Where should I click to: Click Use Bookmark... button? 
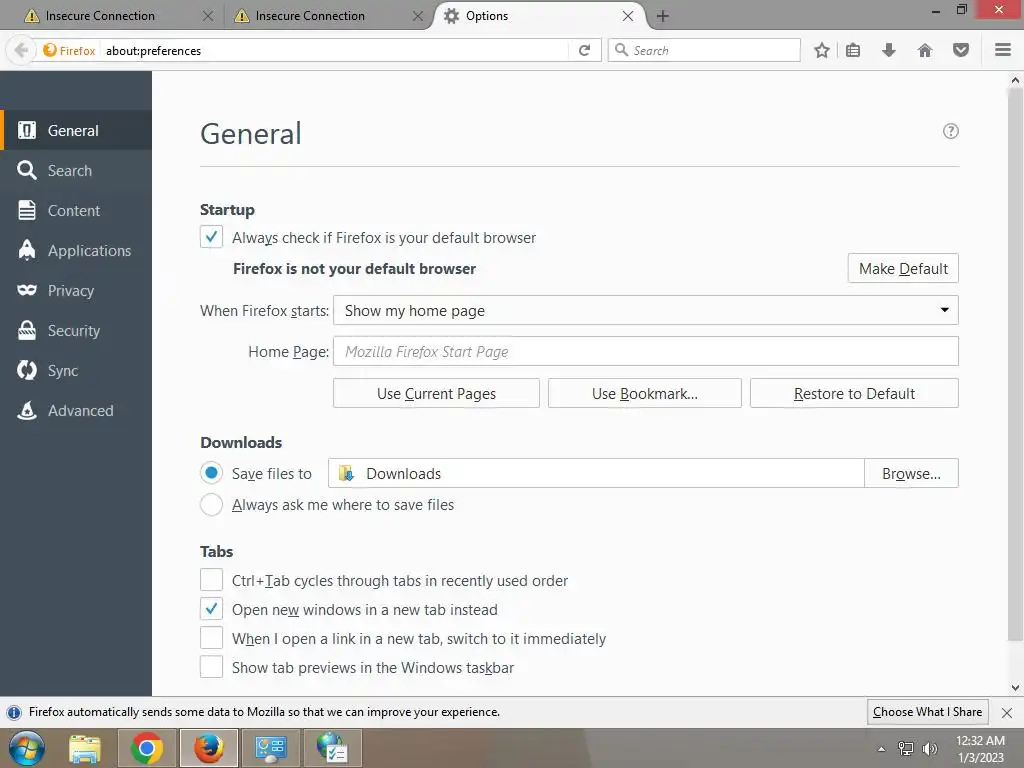tap(645, 393)
